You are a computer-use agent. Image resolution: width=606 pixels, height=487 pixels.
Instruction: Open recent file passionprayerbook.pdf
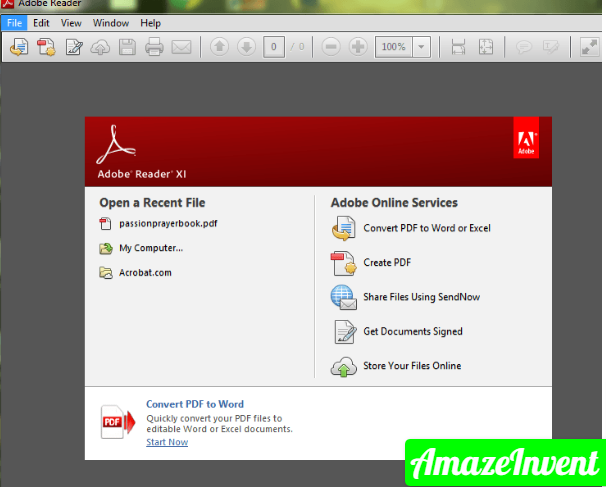[168, 223]
